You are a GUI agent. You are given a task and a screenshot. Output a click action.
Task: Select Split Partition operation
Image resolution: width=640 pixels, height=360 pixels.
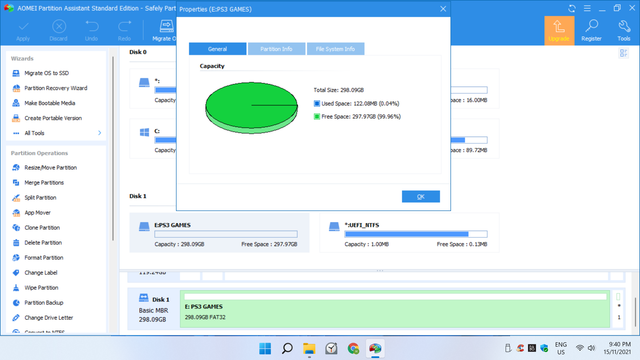click(40, 198)
